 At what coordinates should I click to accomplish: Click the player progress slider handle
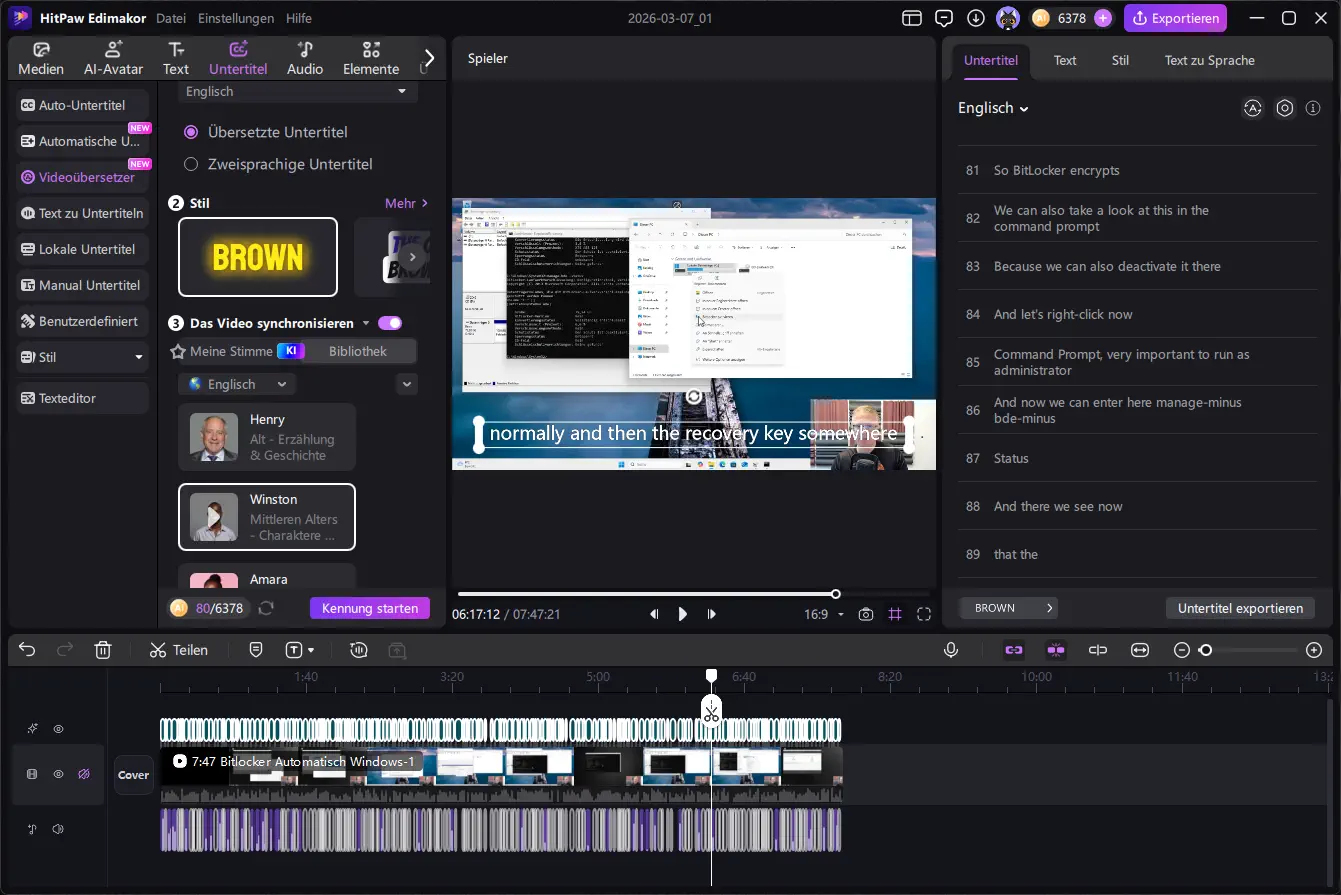click(x=836, y=594)
